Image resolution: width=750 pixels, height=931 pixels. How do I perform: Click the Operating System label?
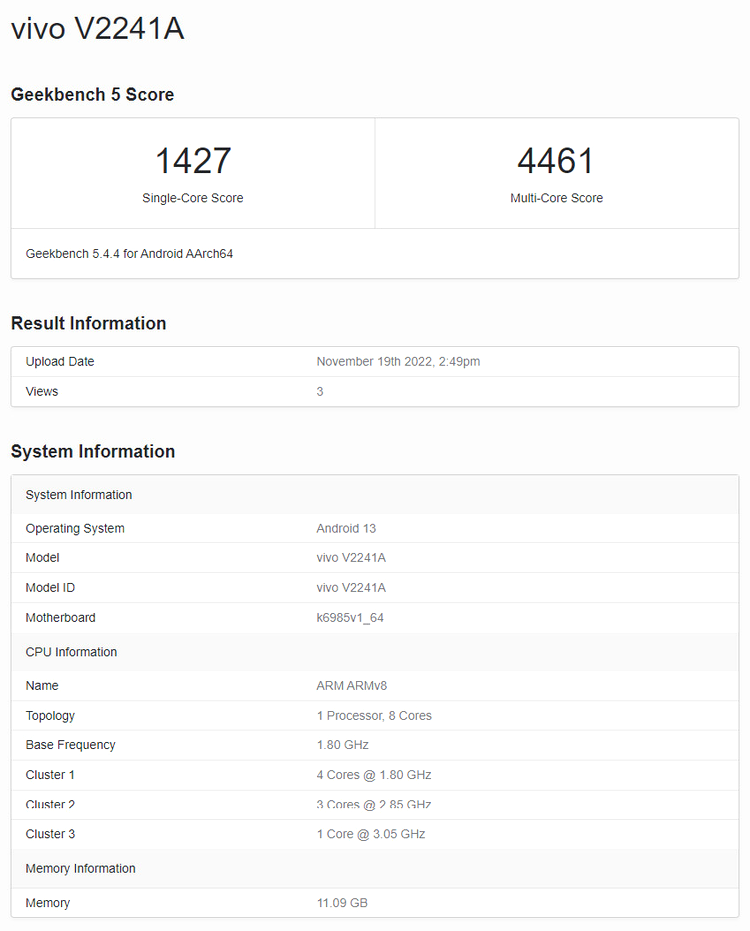click(x=75, y=528)
